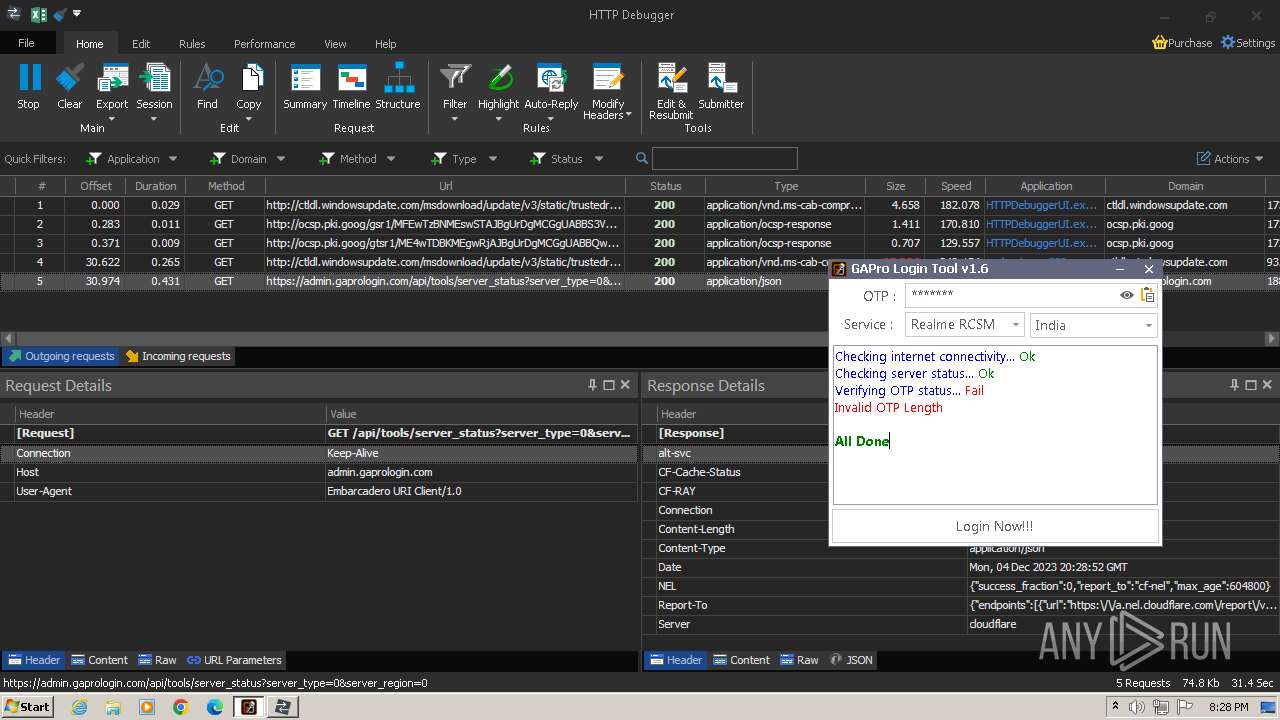The height and width of the screenshot is (720, 1280).
Task: Click the quick filter search box
Action: tap(724, 158)
